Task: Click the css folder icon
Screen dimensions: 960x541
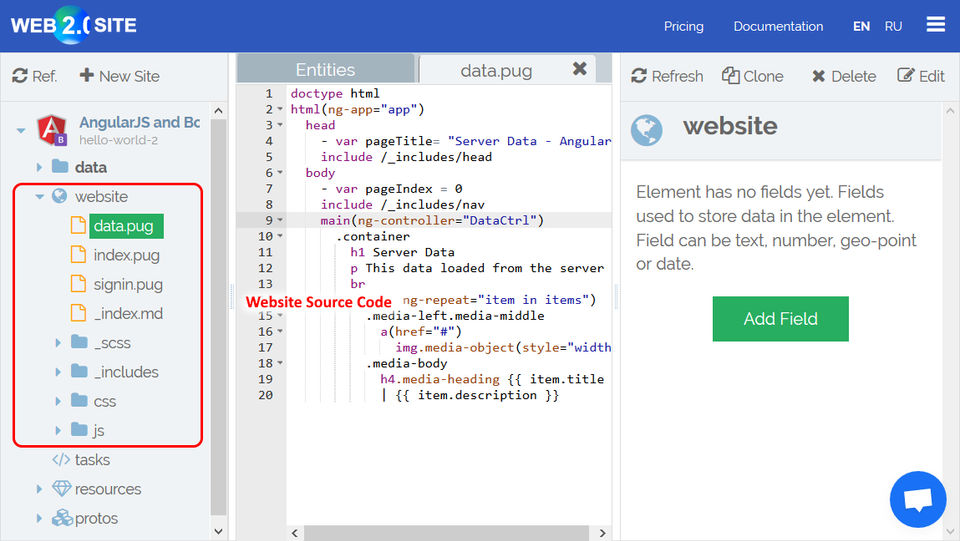Action: [x=79, y=400]
